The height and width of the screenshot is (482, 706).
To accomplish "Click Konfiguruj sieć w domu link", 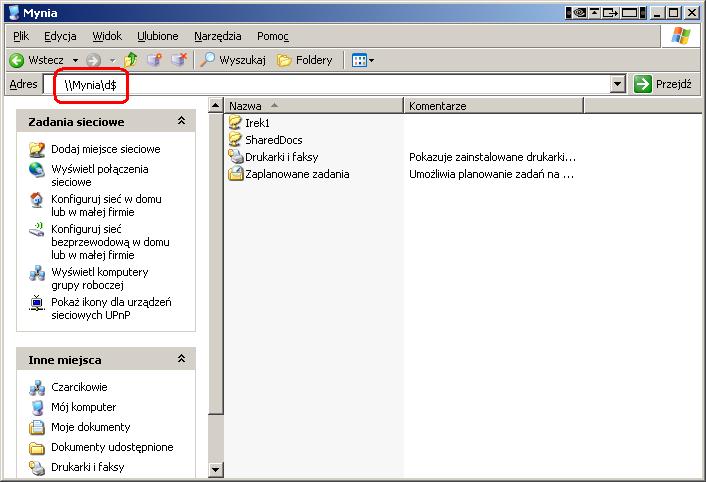I will click(x=106, y=205).
